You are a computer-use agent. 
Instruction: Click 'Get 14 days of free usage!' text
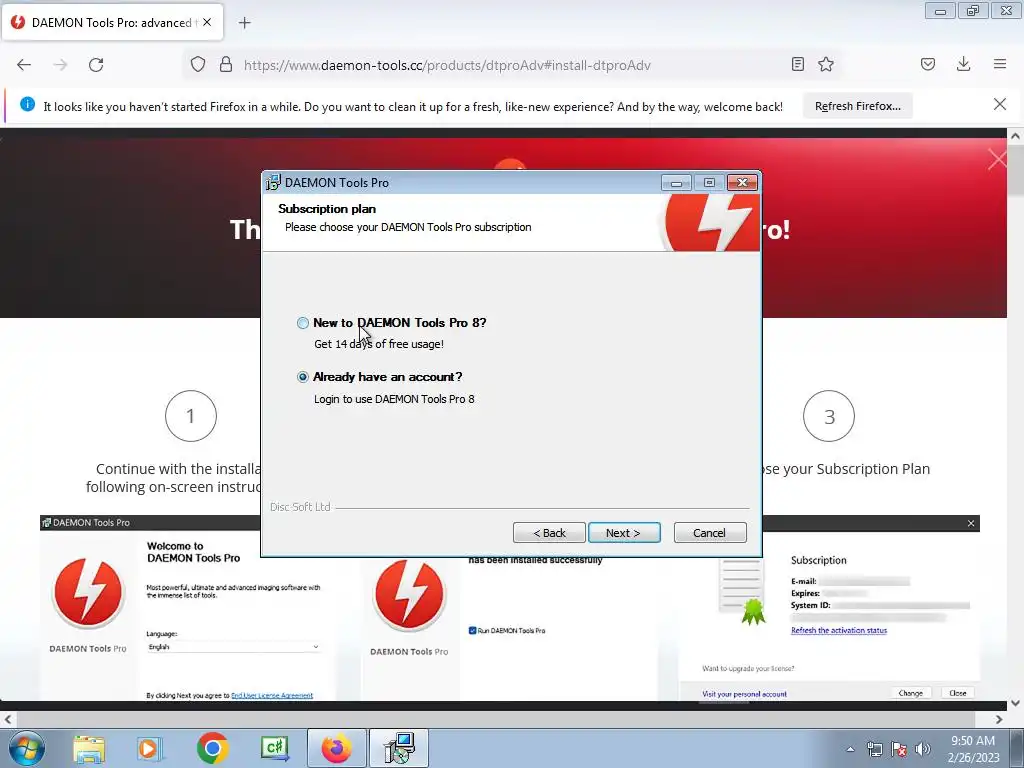pyautogui.click(x=379, y=344)
